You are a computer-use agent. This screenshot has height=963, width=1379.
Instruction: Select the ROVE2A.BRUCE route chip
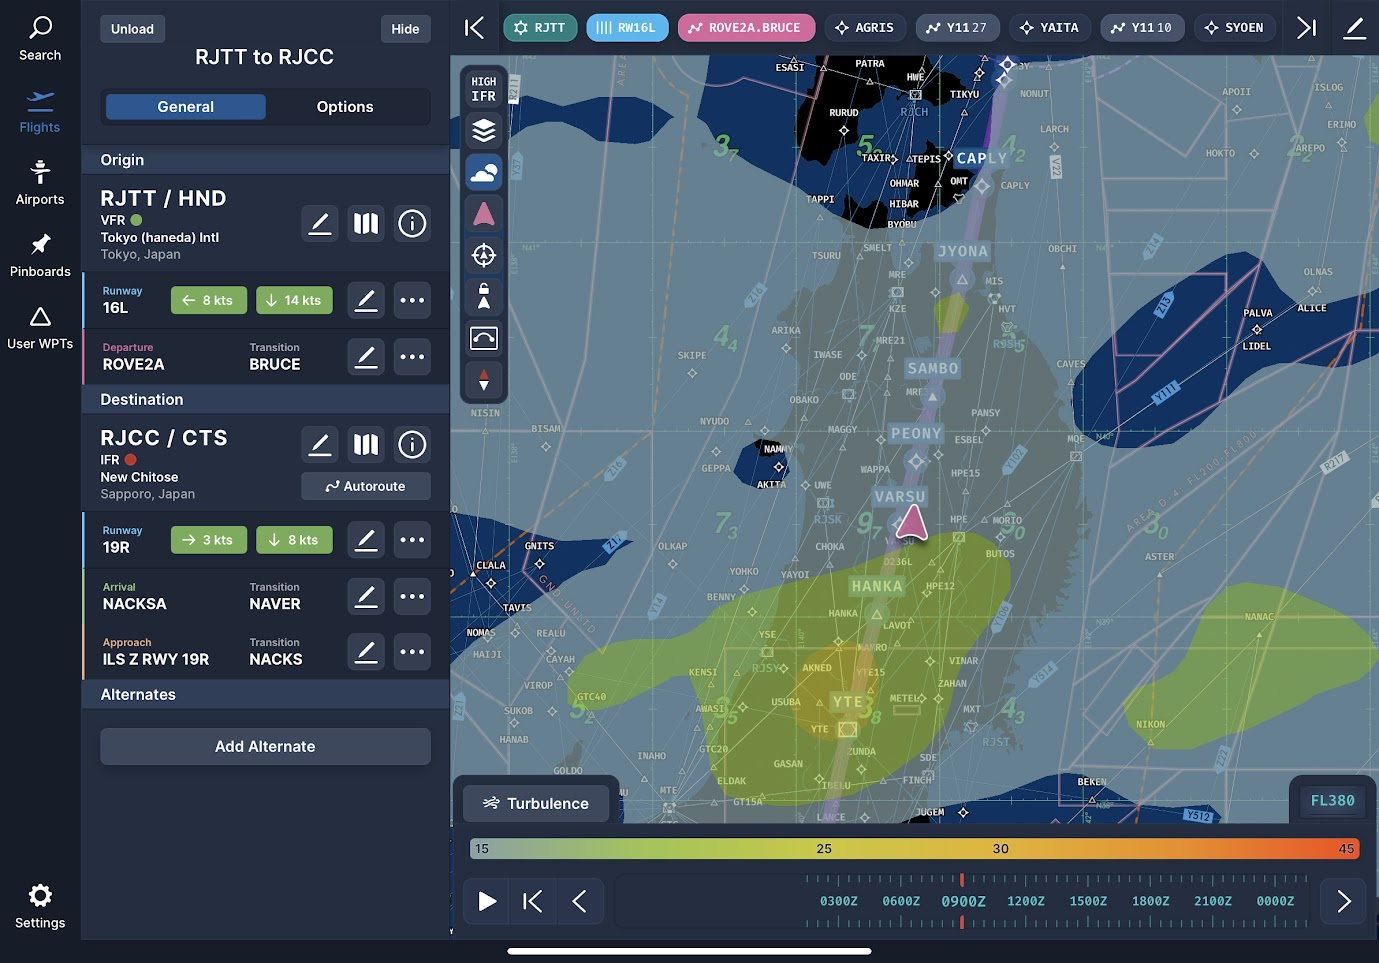pyautogui.click(x=746, y=28)
